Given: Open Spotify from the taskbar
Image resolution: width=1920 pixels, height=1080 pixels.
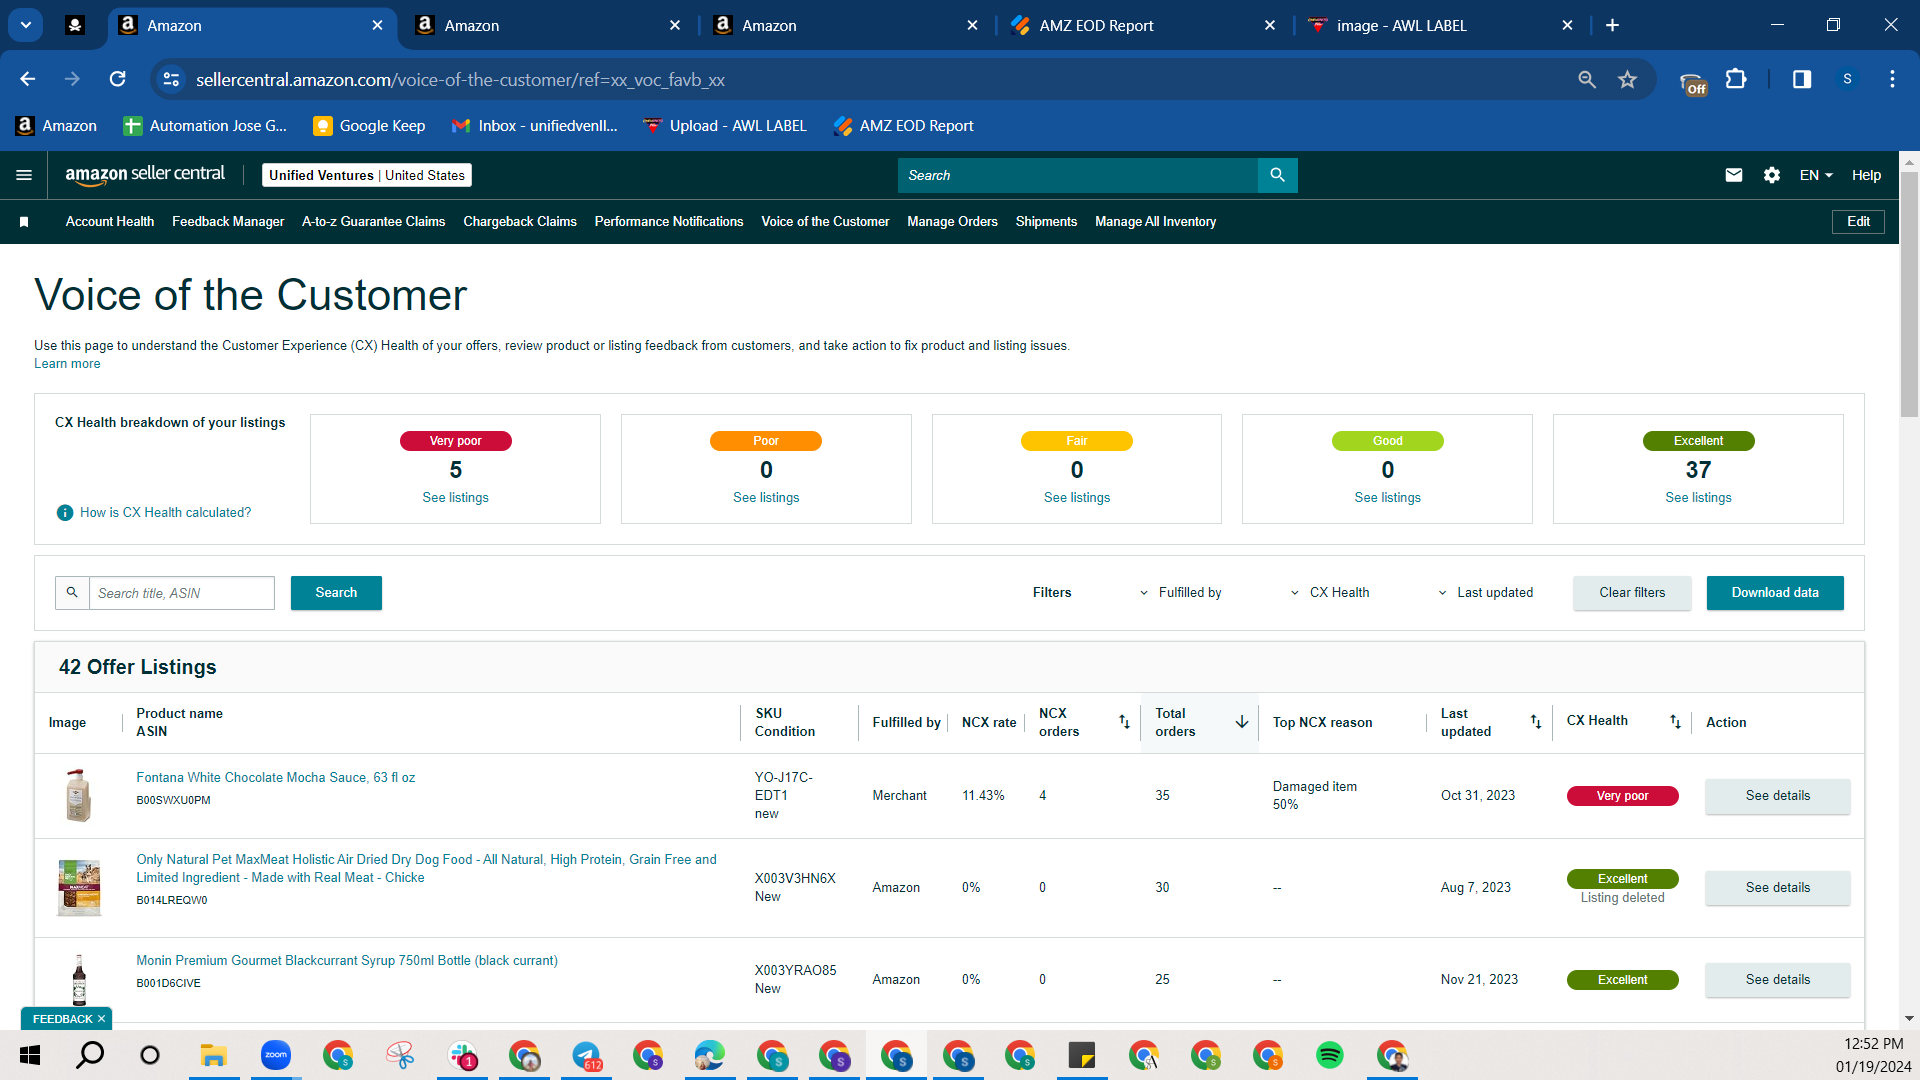Looking at the screenshot, I should click(1330, 1055).
